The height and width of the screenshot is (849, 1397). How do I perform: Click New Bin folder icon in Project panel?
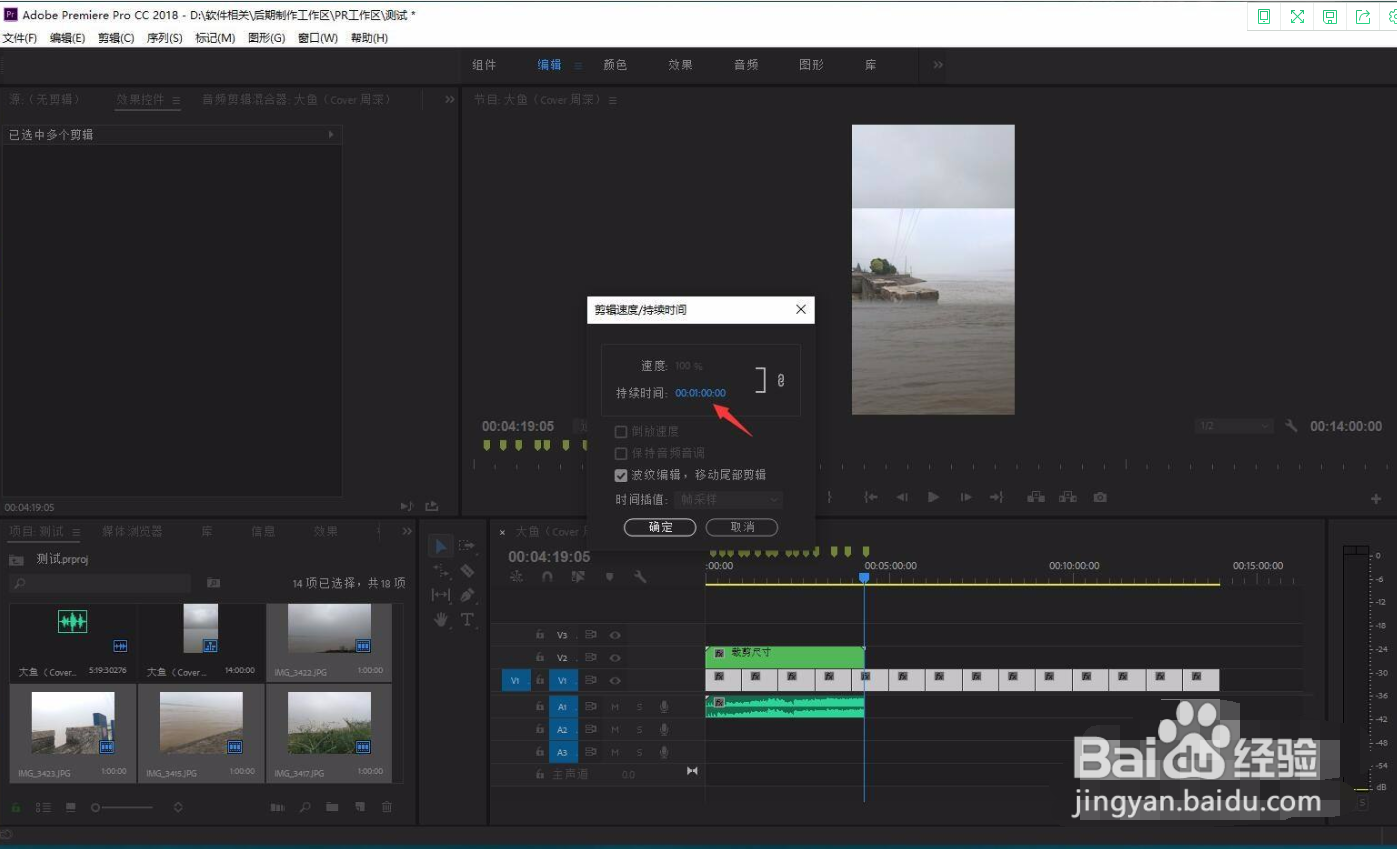coord(332,807)
